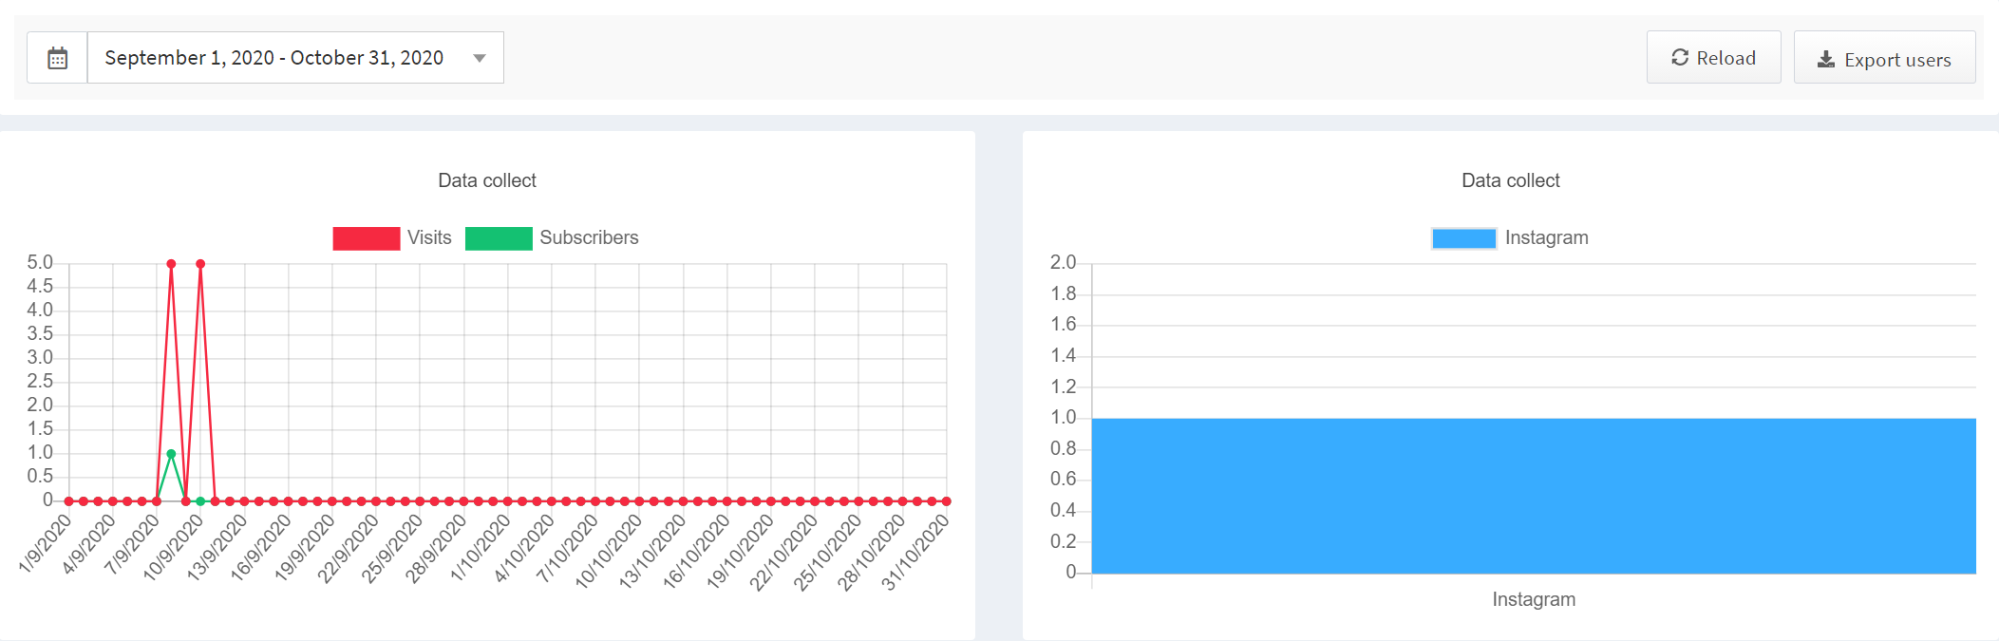This screenshot has width=1999, height=642.
Task: Expand the date range dropdown arrow
Action: (x=479, y=58)
